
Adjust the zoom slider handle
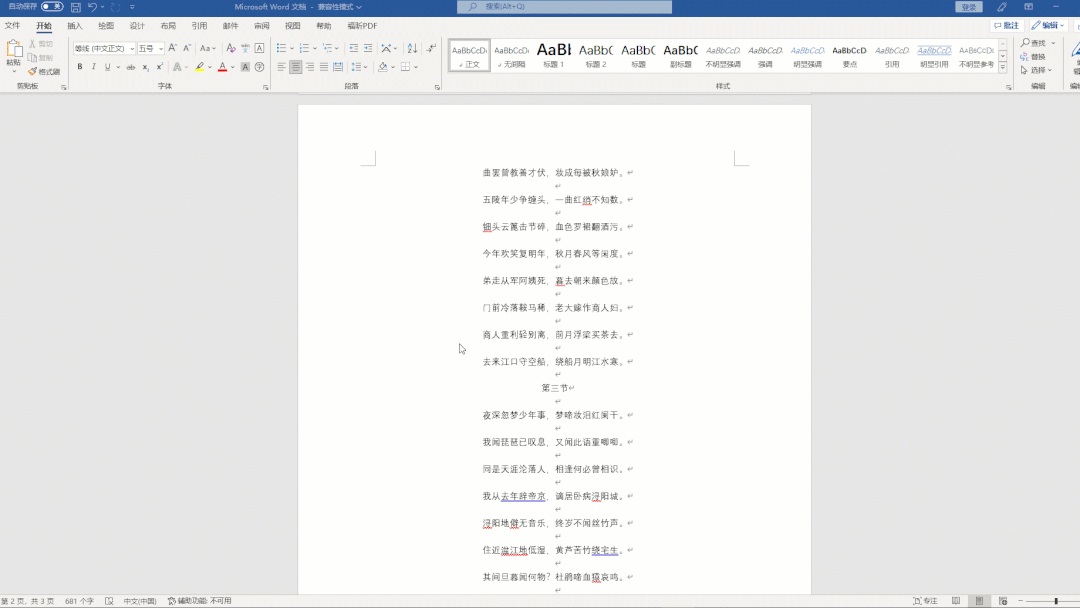click(x=1056, y=601)
